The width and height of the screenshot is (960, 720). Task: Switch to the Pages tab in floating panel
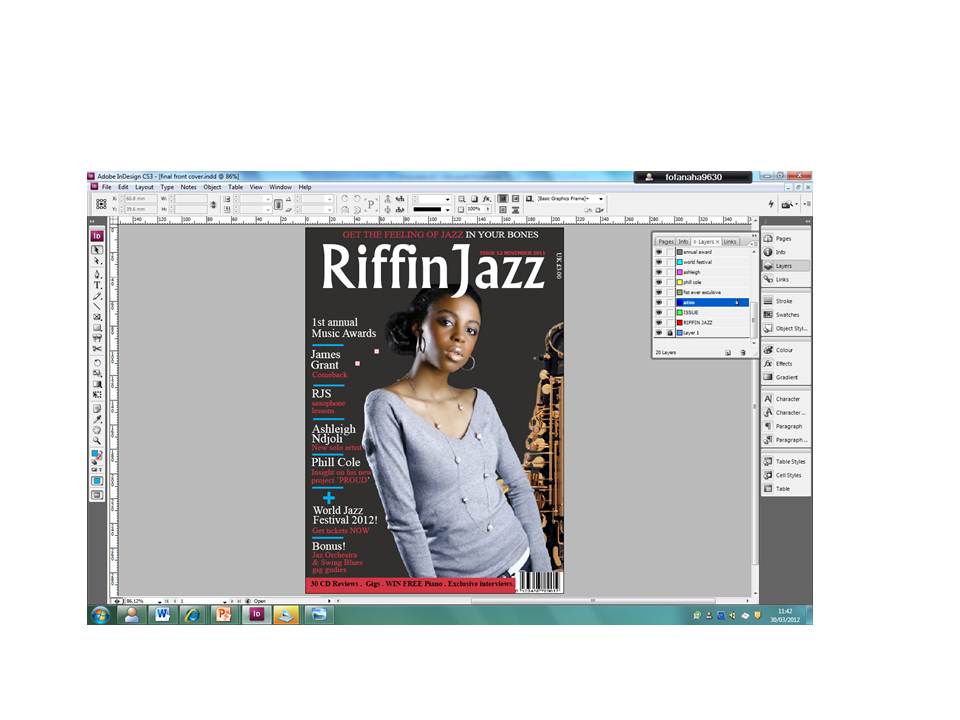(x=665, y=242)
